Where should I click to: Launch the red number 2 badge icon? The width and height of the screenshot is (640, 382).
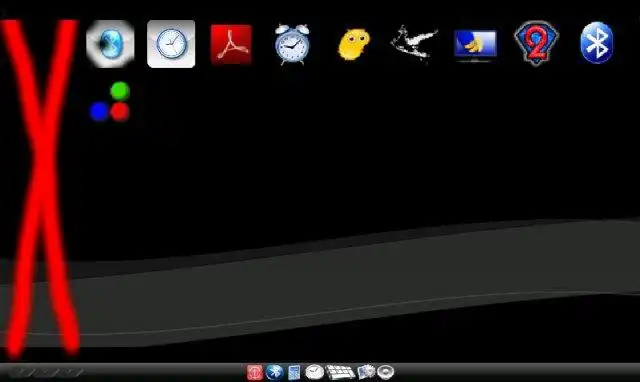coord(536,43)
